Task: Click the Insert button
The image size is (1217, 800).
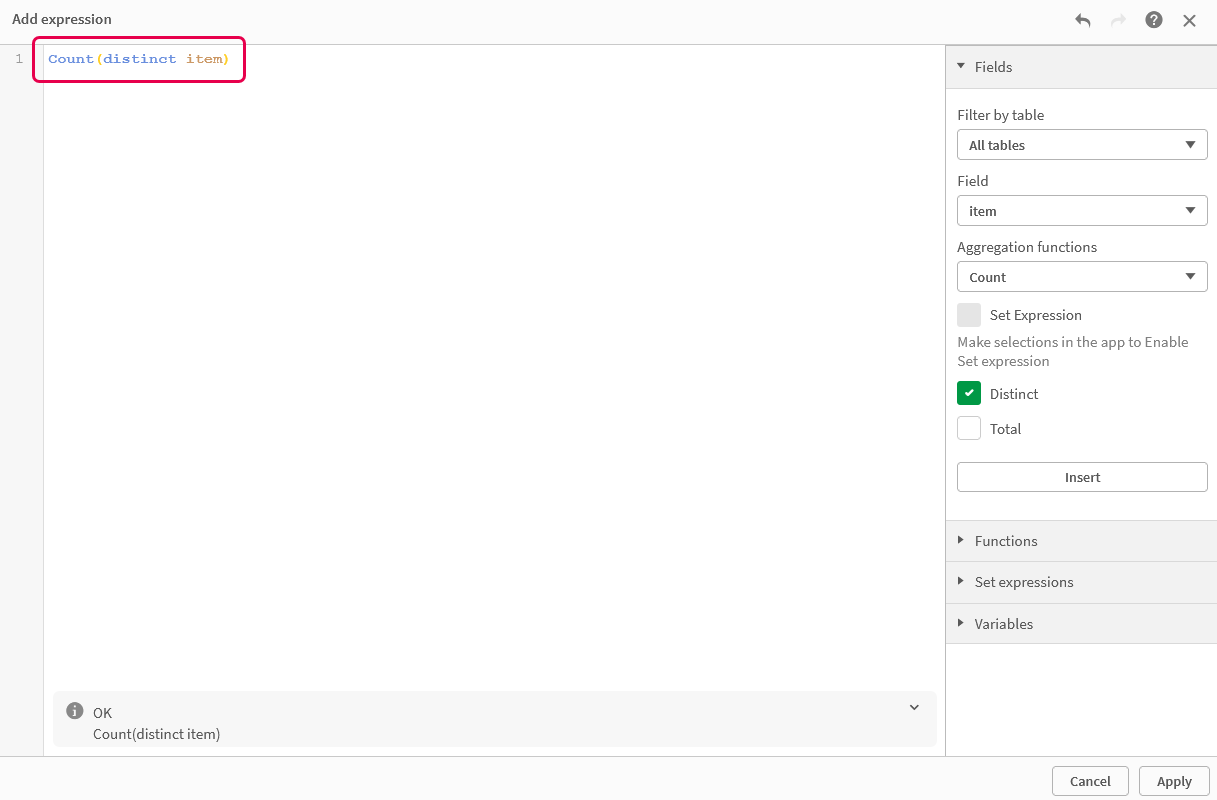Action: pos(1082,477)
